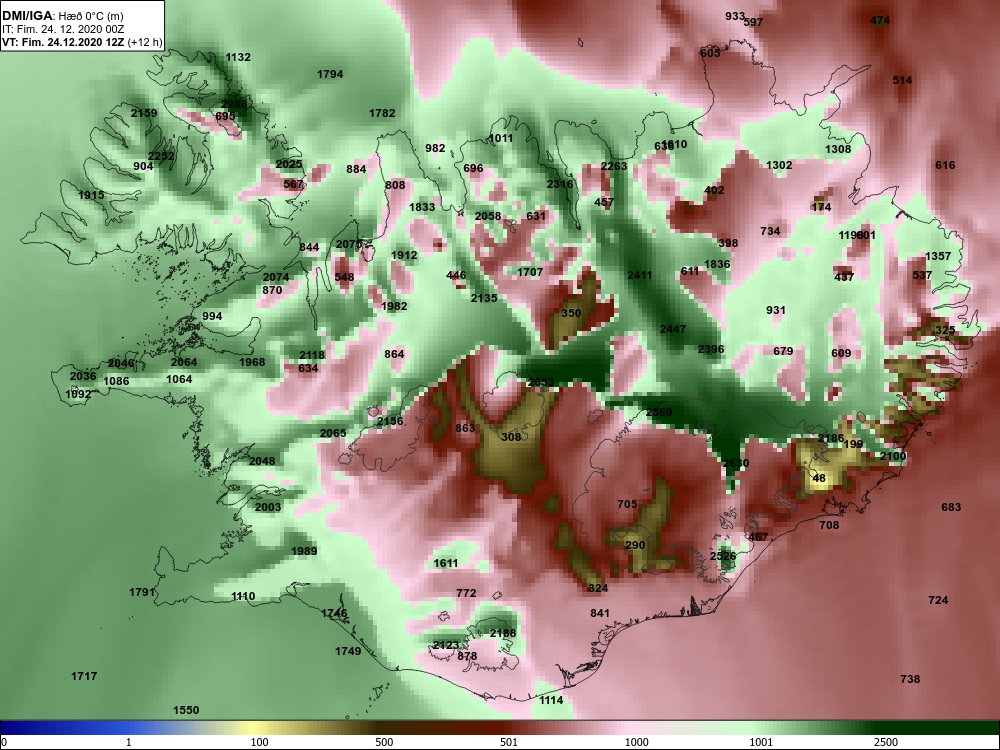Click the map title 'DMI/IGA: Hæð 0°C (m)'
Screen dimensions: 1000x750
click(x=62, y=15)
